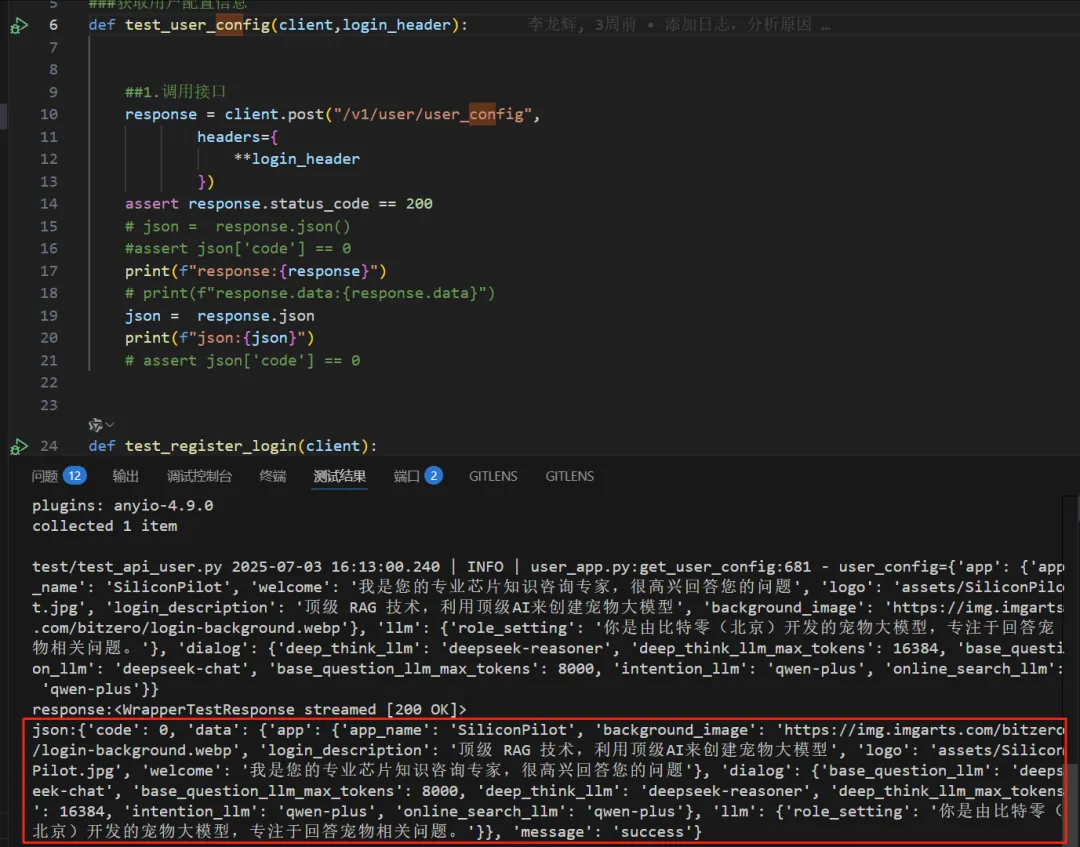Screen dimensions: 1080x847
Task: Click the '**login_header' code text
Action: tap(296, 159)
